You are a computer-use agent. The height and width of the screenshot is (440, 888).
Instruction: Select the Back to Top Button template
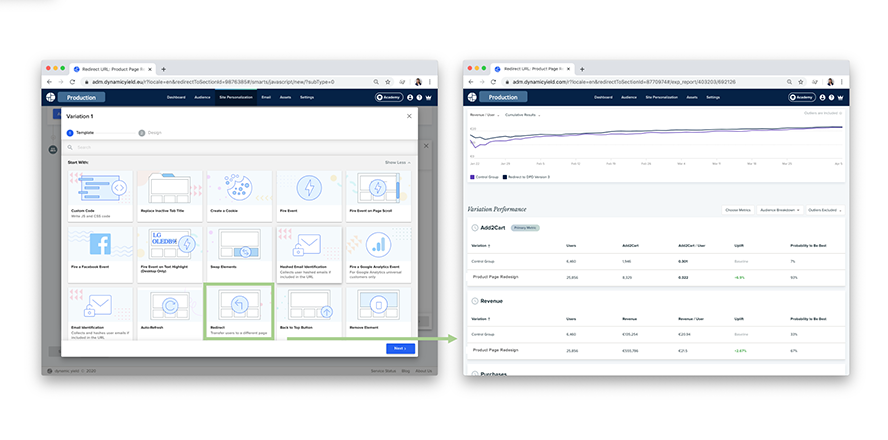coord(309,313)
